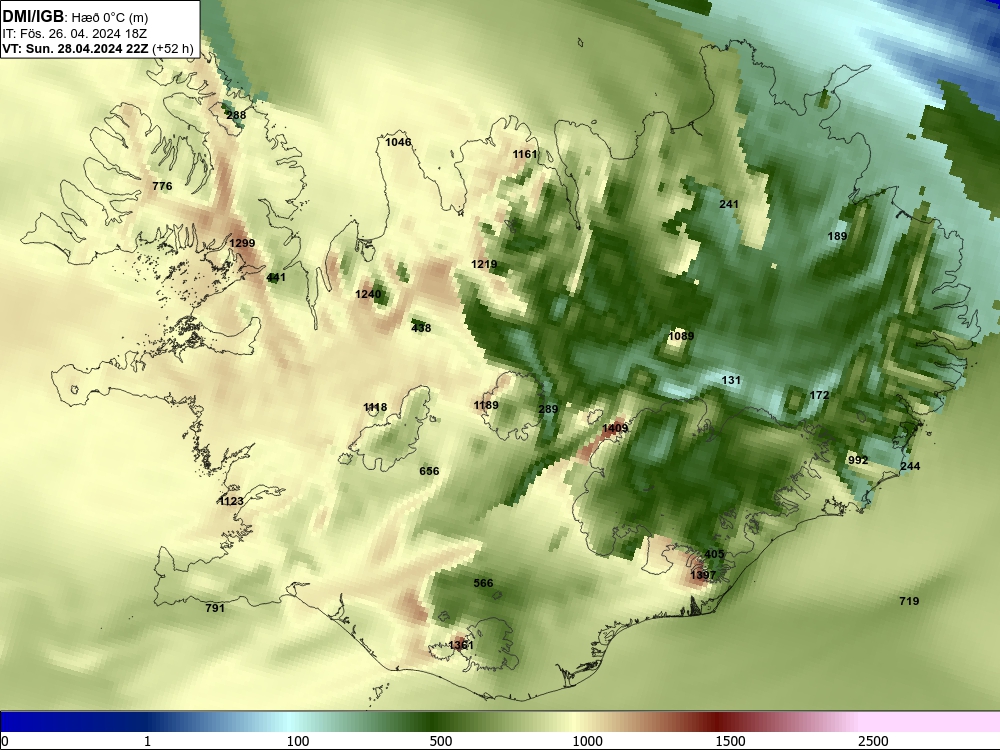Click the map value 1361
Image resolution: width=1000 pixels, height=750 pixels.
(461, 645)
